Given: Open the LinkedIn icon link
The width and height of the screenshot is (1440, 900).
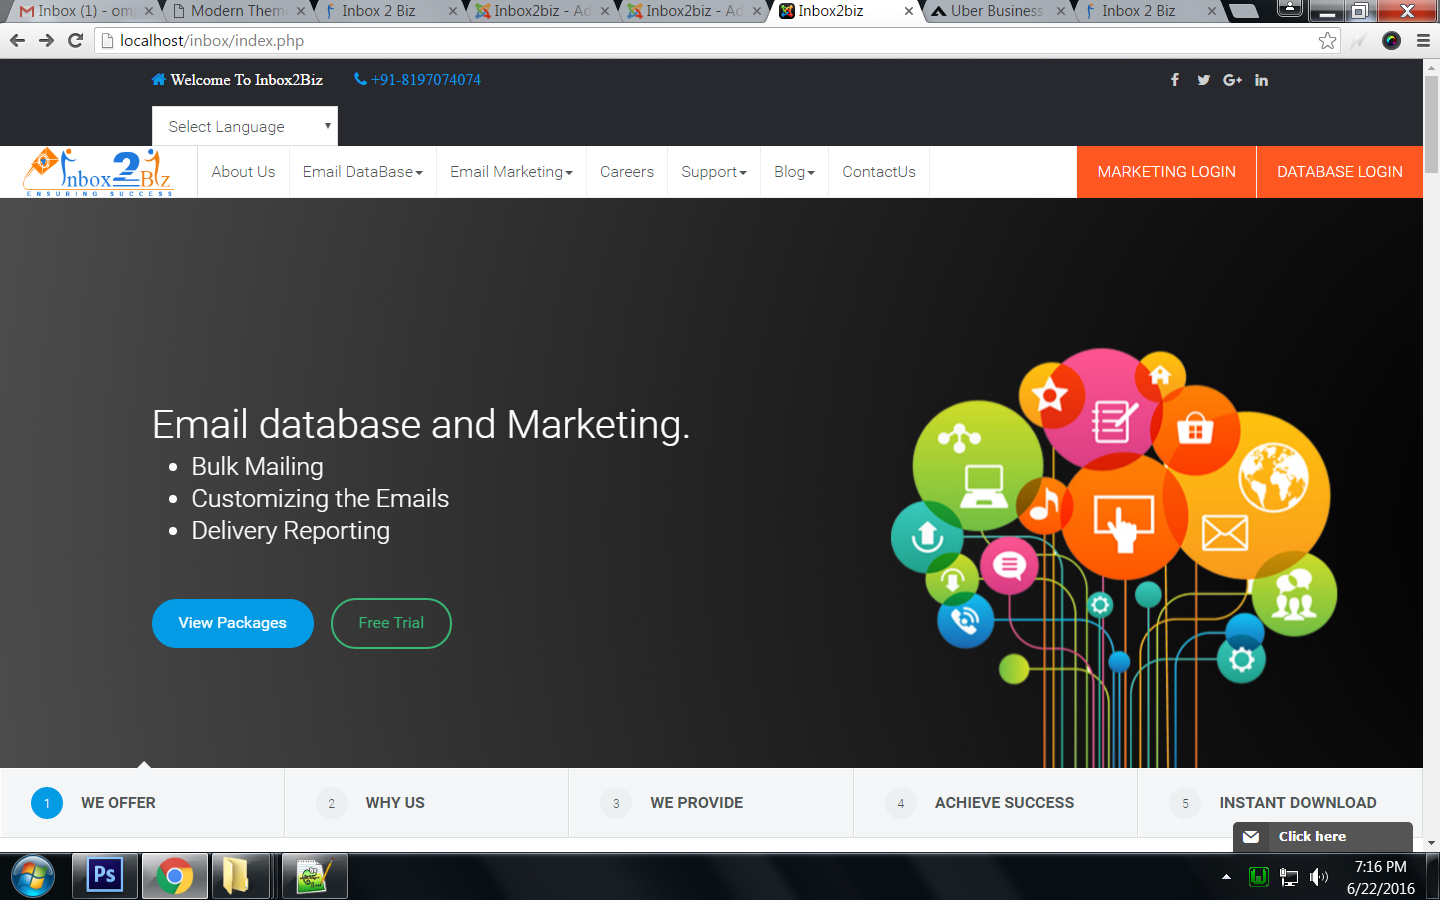Looking at the screenshot, I should pos(1262,80).
